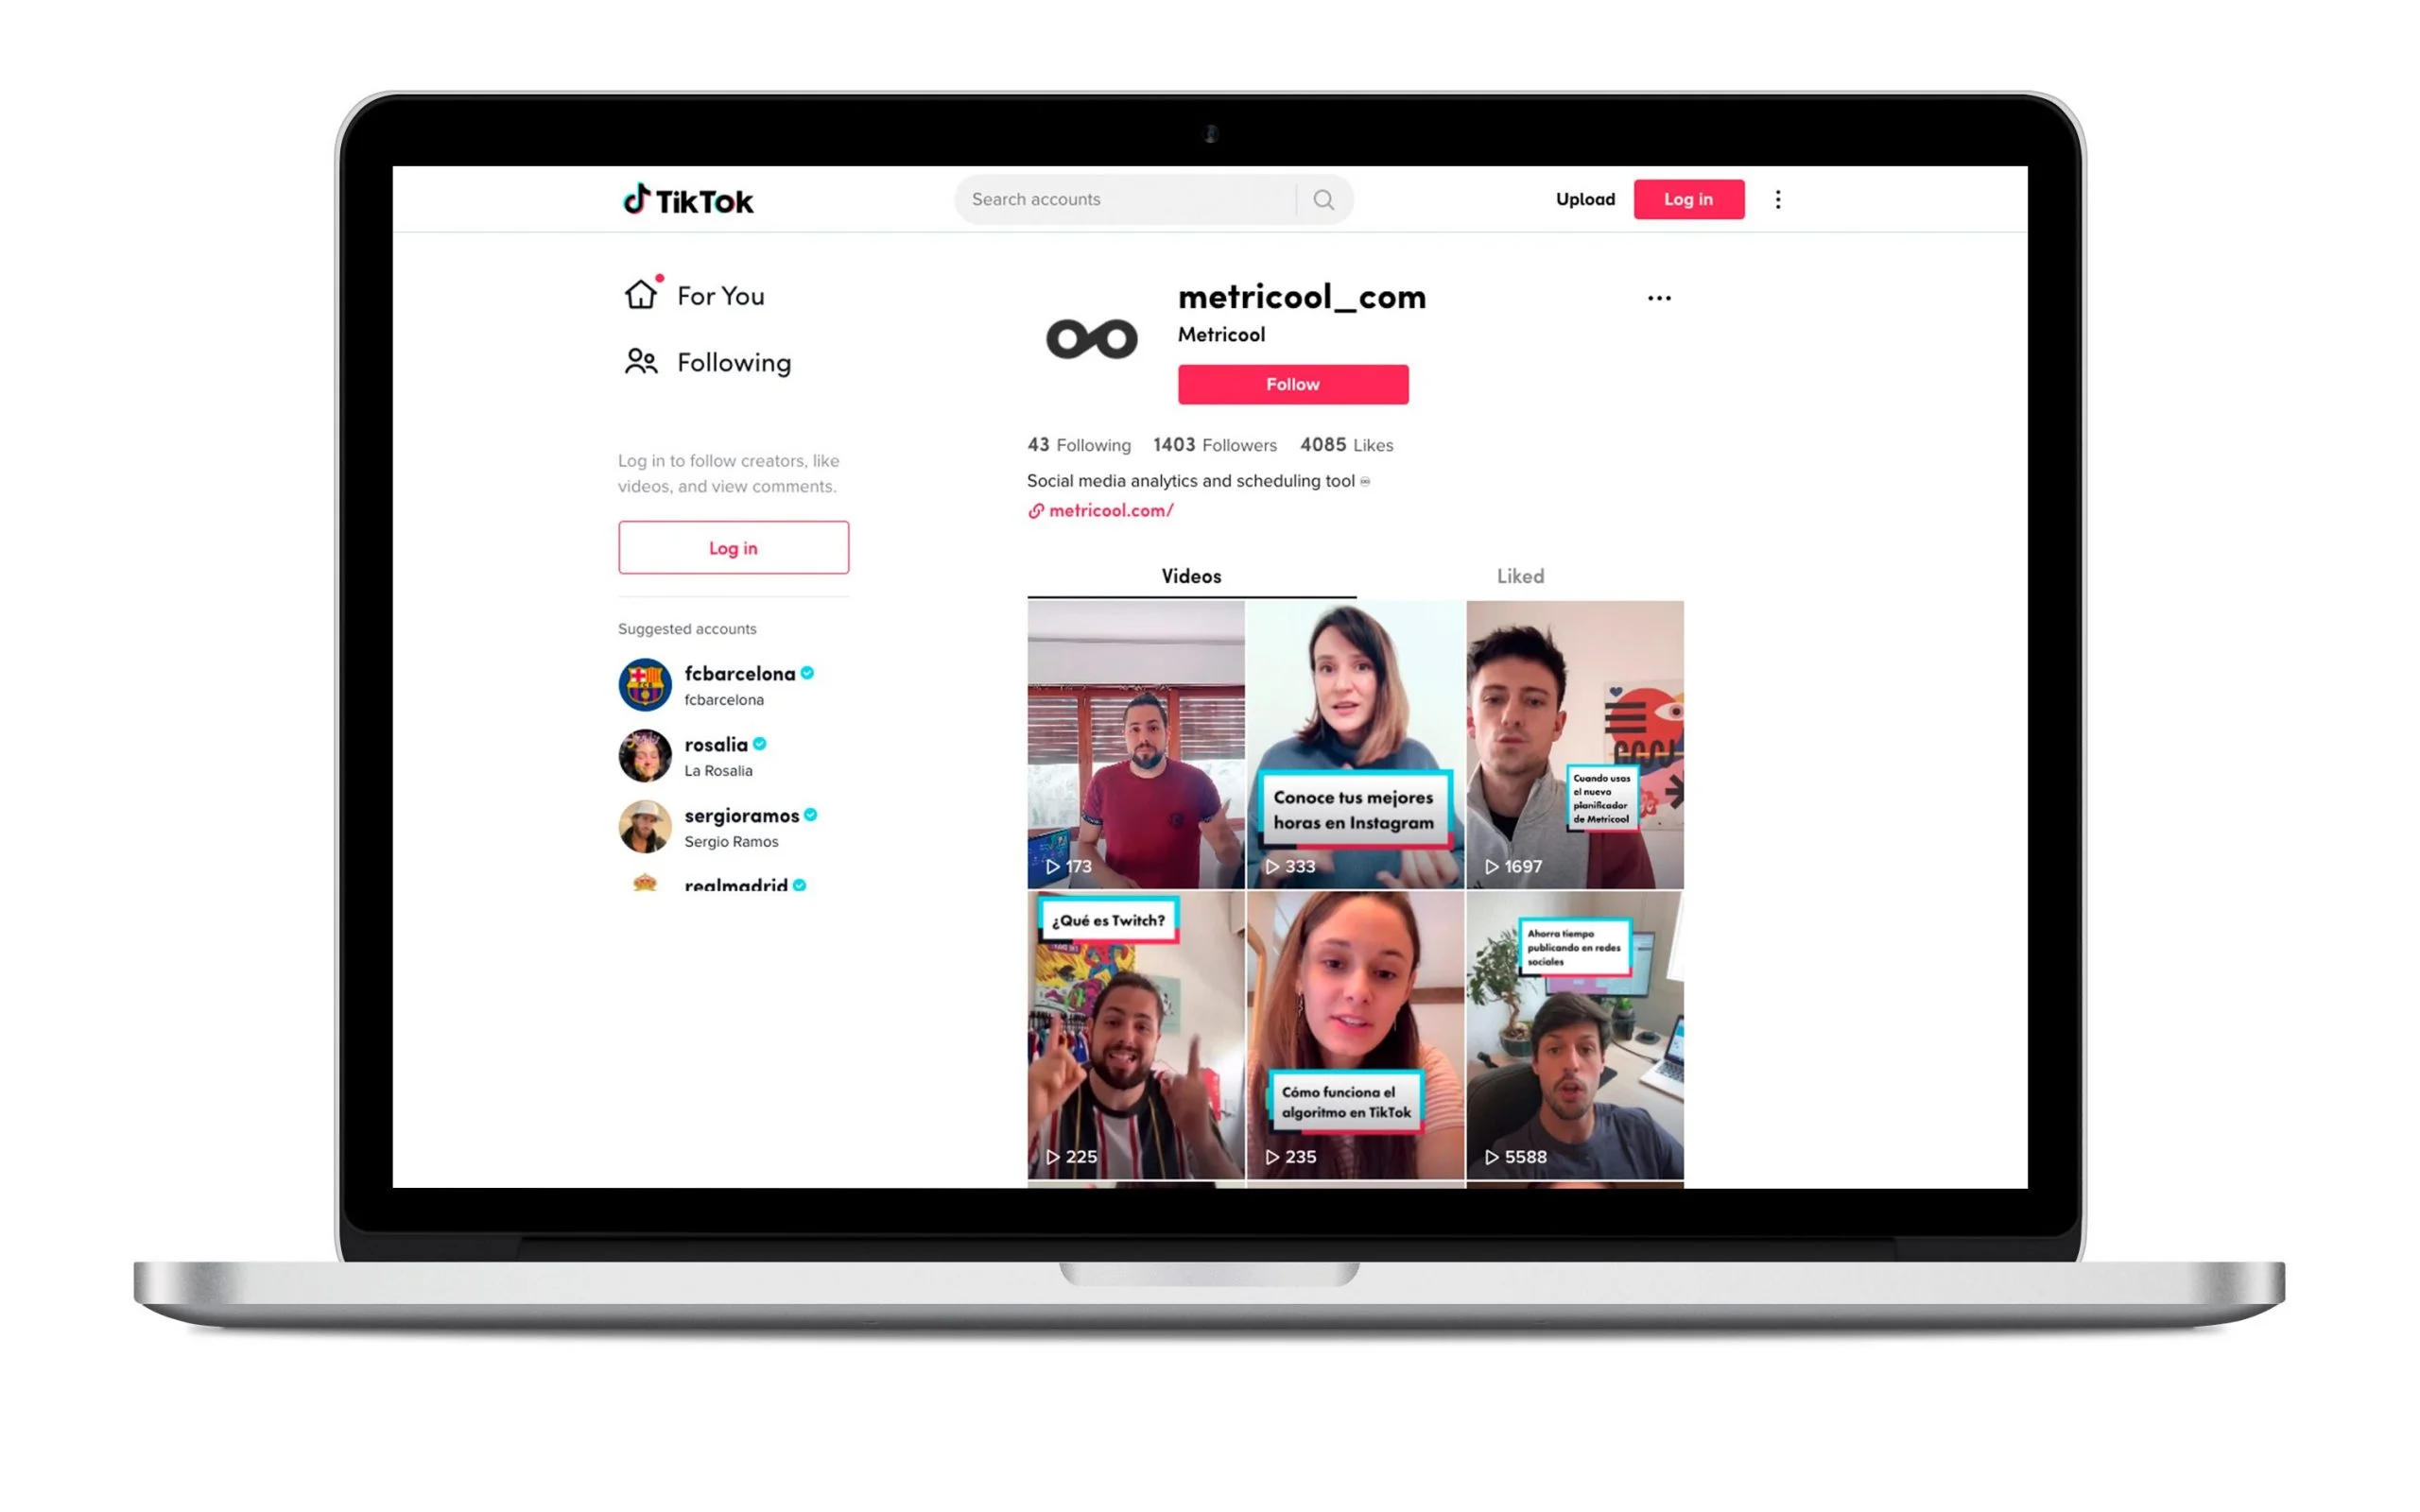Click the search magnifying glass icon
This screenshot has height=1512, width=2420.
tap(1326, 198)
